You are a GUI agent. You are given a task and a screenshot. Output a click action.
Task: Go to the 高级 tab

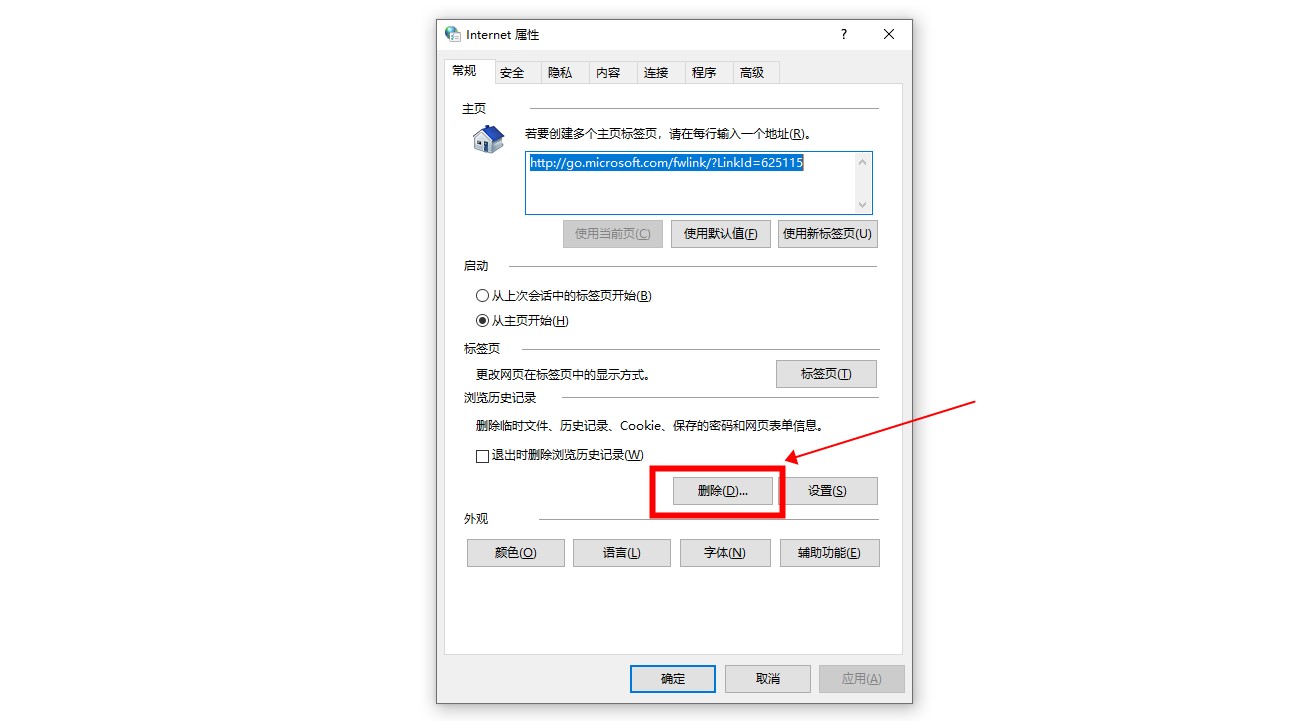[x=752, y=73]
